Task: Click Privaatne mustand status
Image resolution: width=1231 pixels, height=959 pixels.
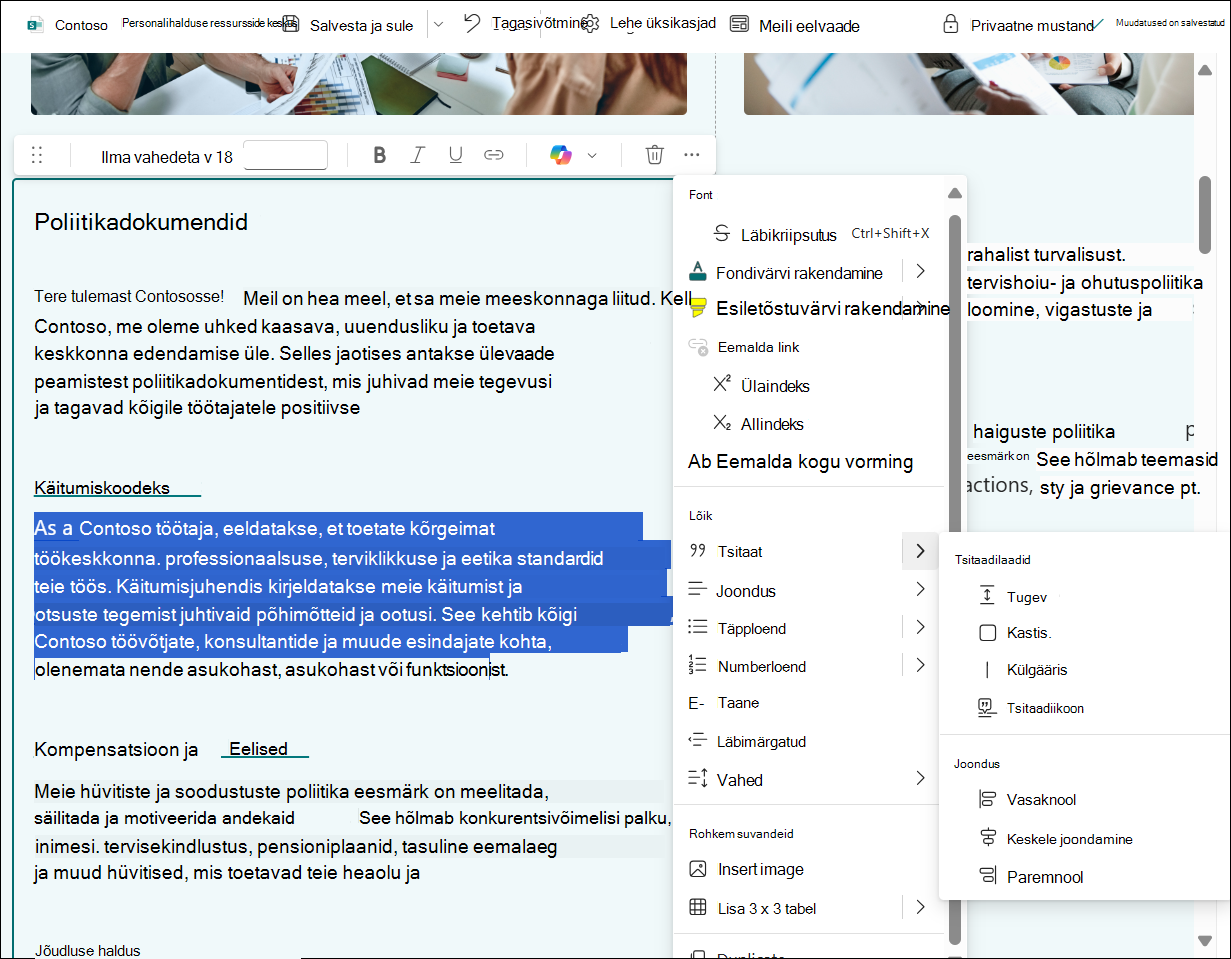Action: 1019,25
